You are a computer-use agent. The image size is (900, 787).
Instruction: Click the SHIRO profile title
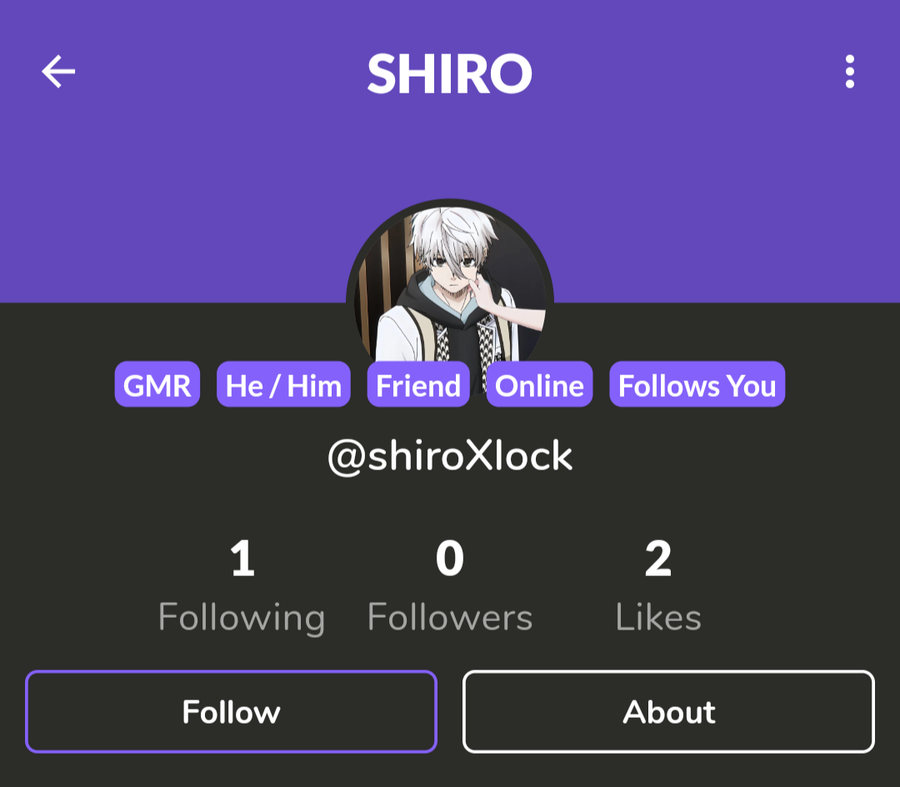[x=450, y=73]
